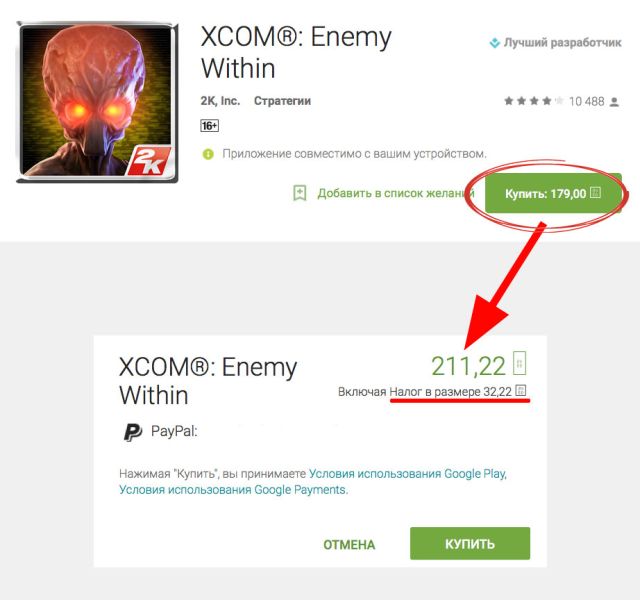The height and width of the screenshot is (600, 640).
Task: Click the currency symbol beside 211,22
Action: coord(520,363)
